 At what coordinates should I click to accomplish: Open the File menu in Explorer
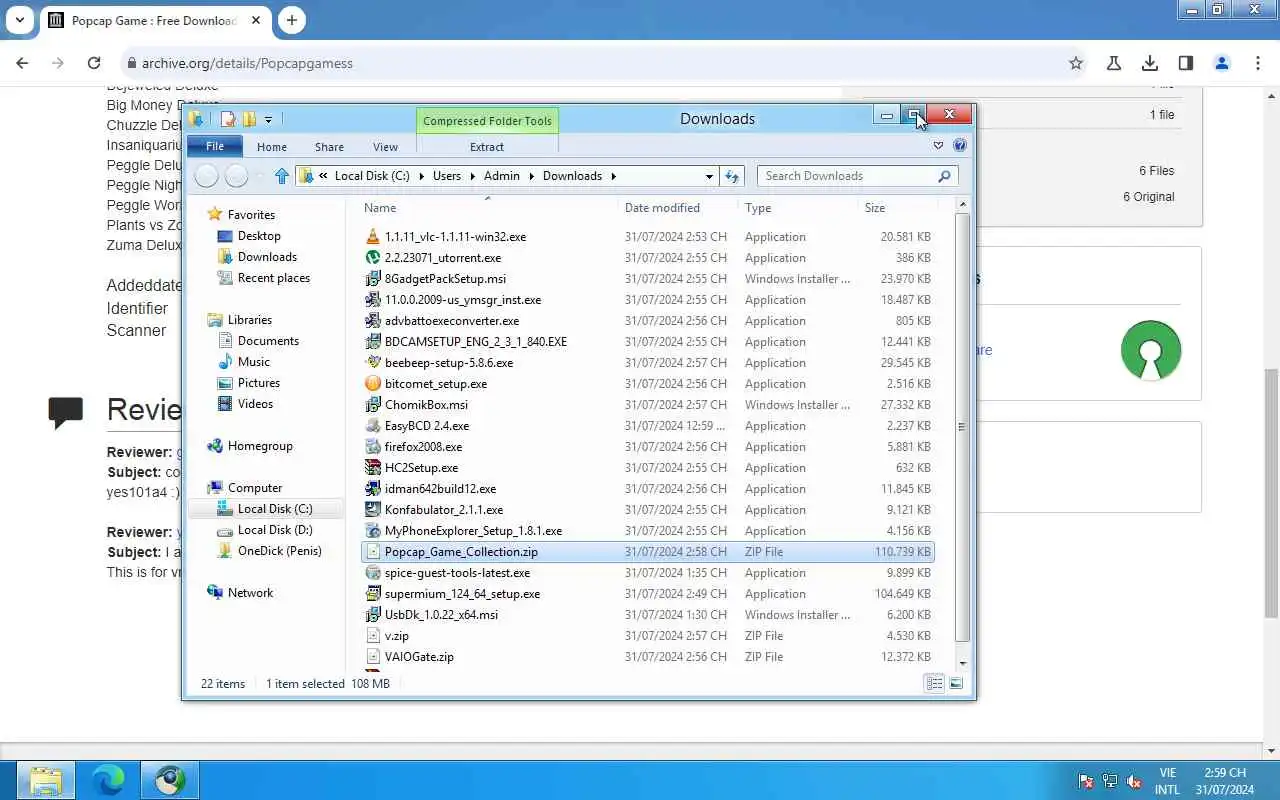coord(215,147)
